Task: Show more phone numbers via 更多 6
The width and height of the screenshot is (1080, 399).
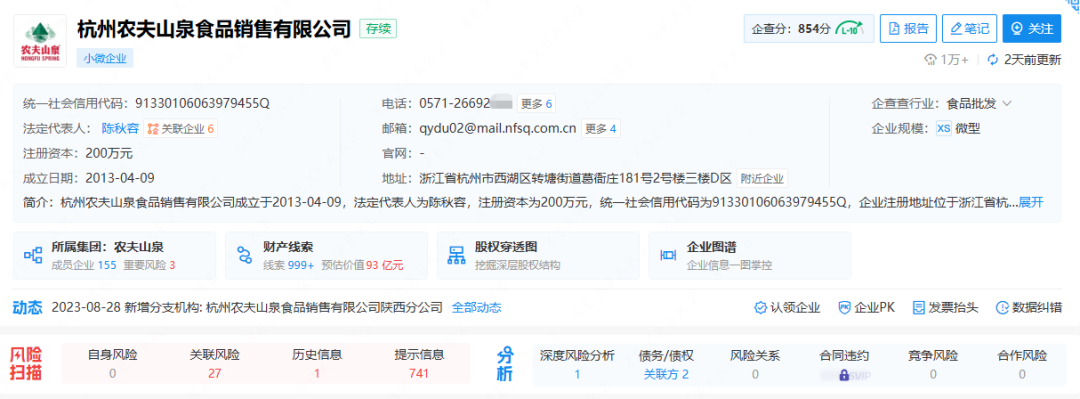Action: [537, 104]
